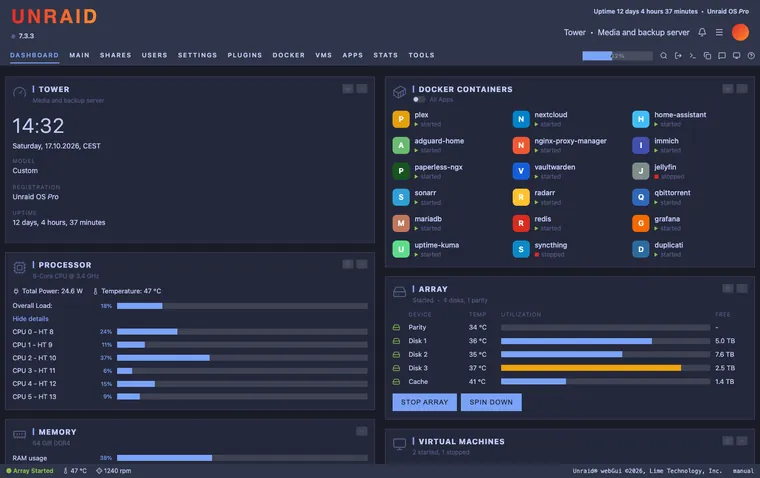Click the adguard-home container icon
This screenshot has width=760, height=478.
(x=401, y=145)
